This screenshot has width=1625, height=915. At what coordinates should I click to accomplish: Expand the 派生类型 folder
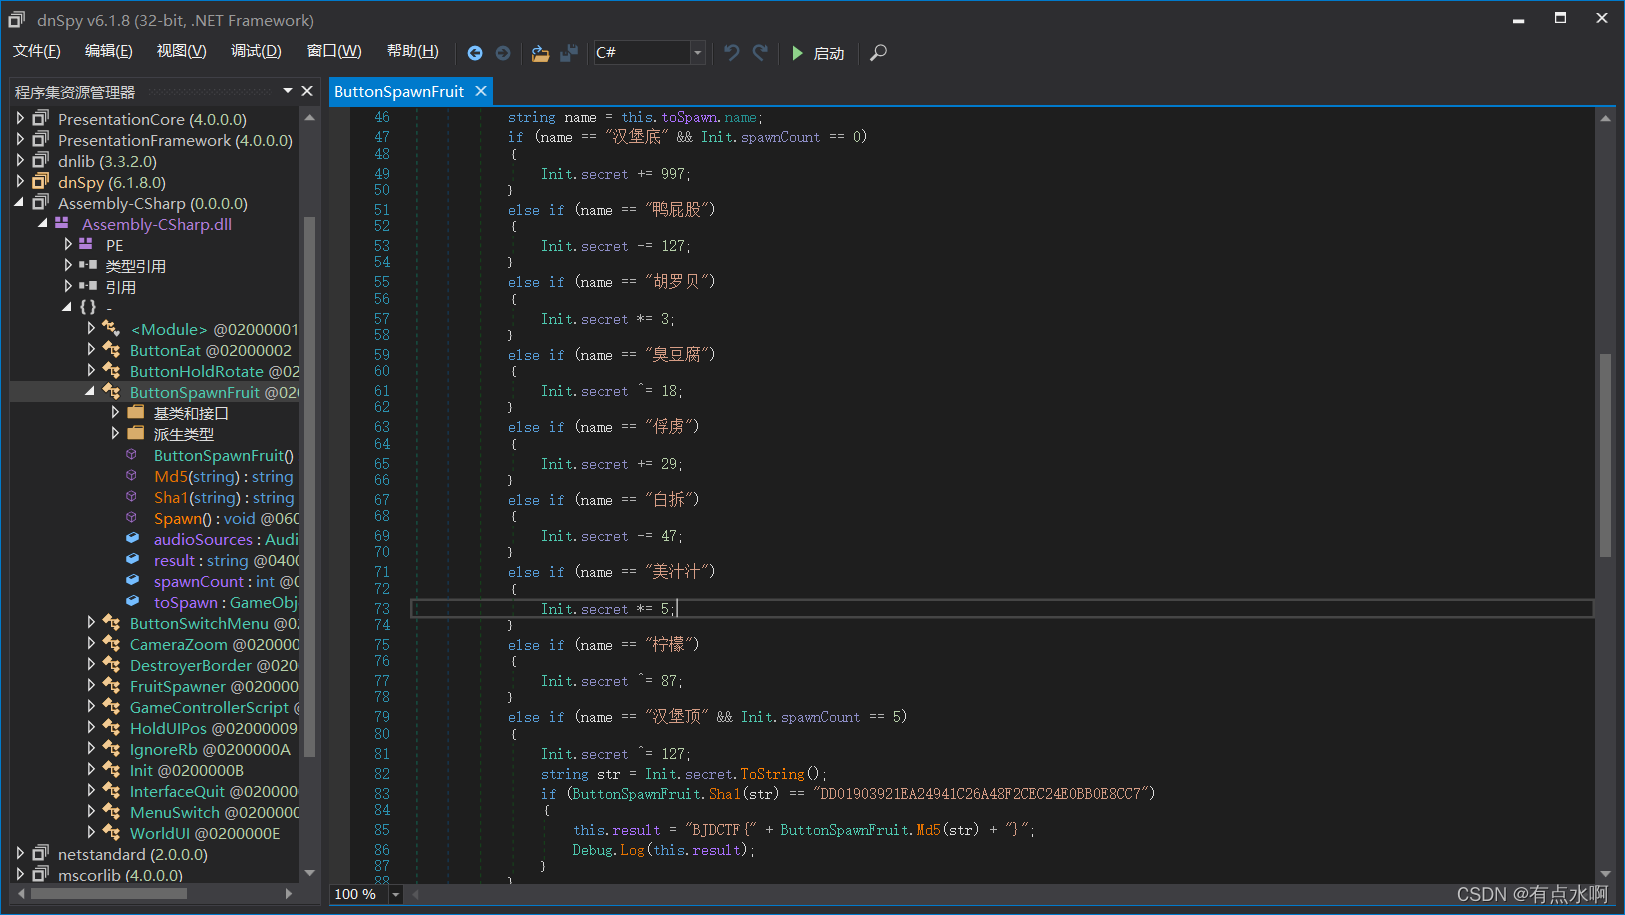tap(115, 434)
